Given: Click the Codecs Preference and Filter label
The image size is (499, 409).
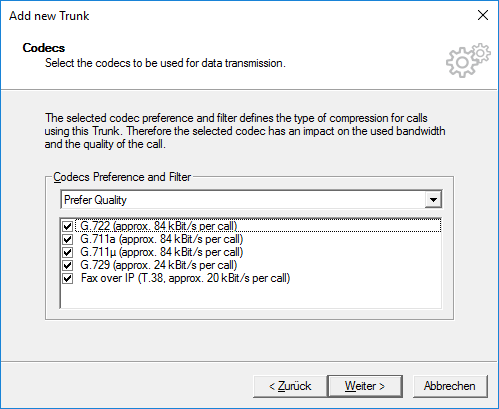Looking at the screenshot, I should [122, 177].
